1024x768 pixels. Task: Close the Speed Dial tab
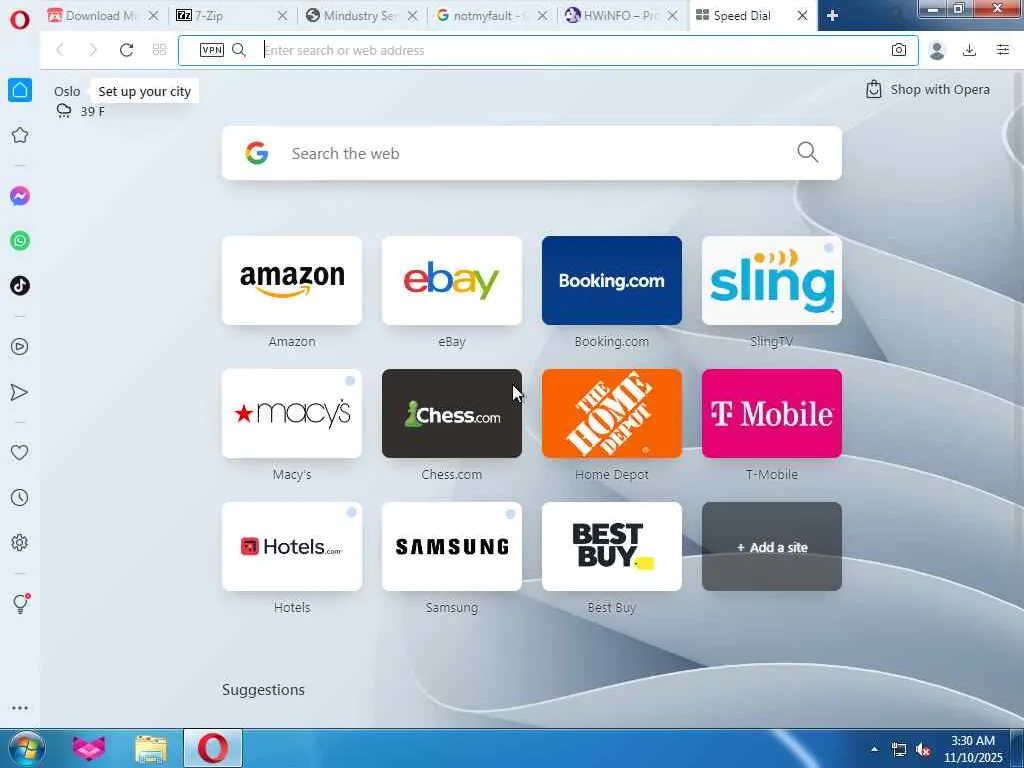click(802, 16)
